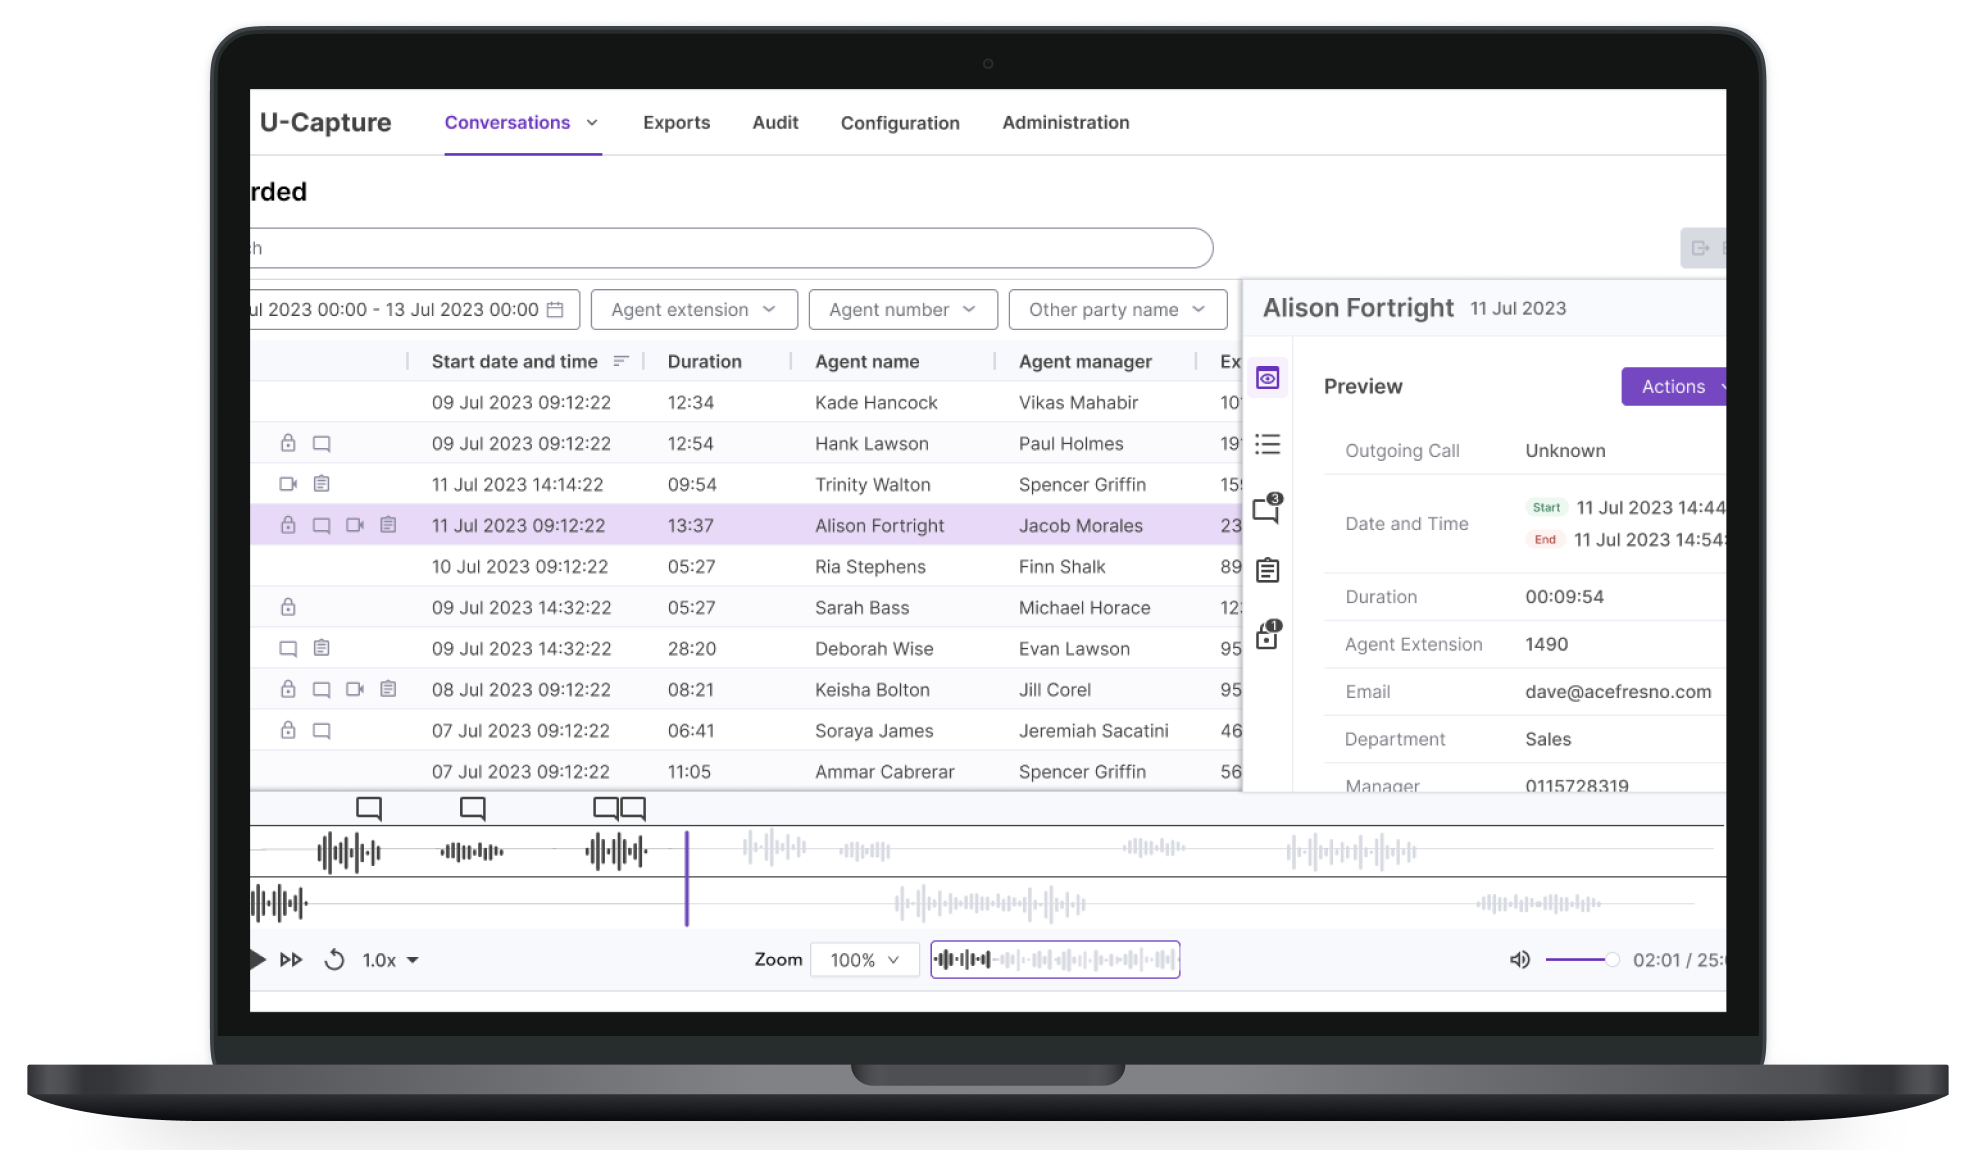
Task: Click the first comment marker on waveform timeline
Action: (369, 808)
